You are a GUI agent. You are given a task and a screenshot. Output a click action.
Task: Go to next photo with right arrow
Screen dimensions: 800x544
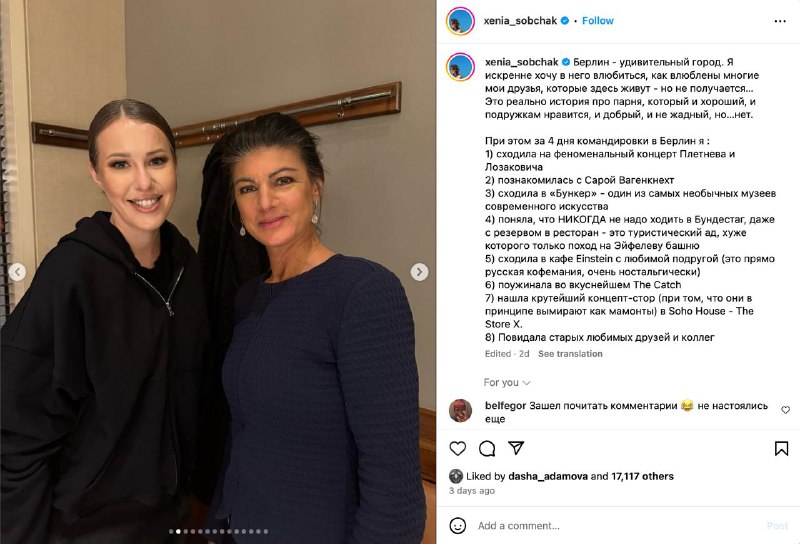click(x=419, y=272)
